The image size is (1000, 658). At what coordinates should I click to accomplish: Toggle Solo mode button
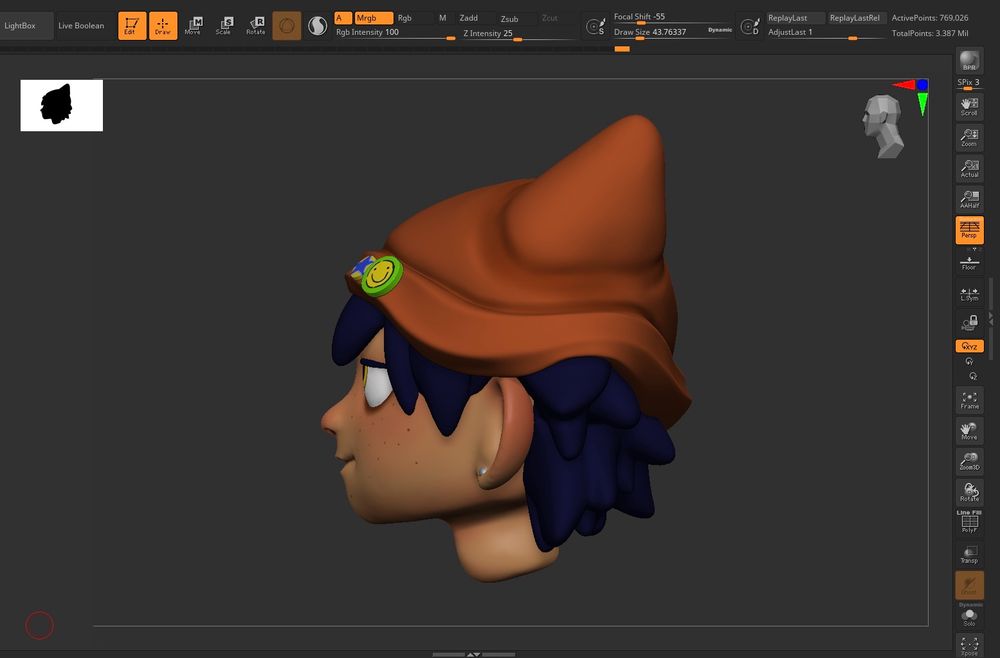pyautogui.click(x=969, y=617)
